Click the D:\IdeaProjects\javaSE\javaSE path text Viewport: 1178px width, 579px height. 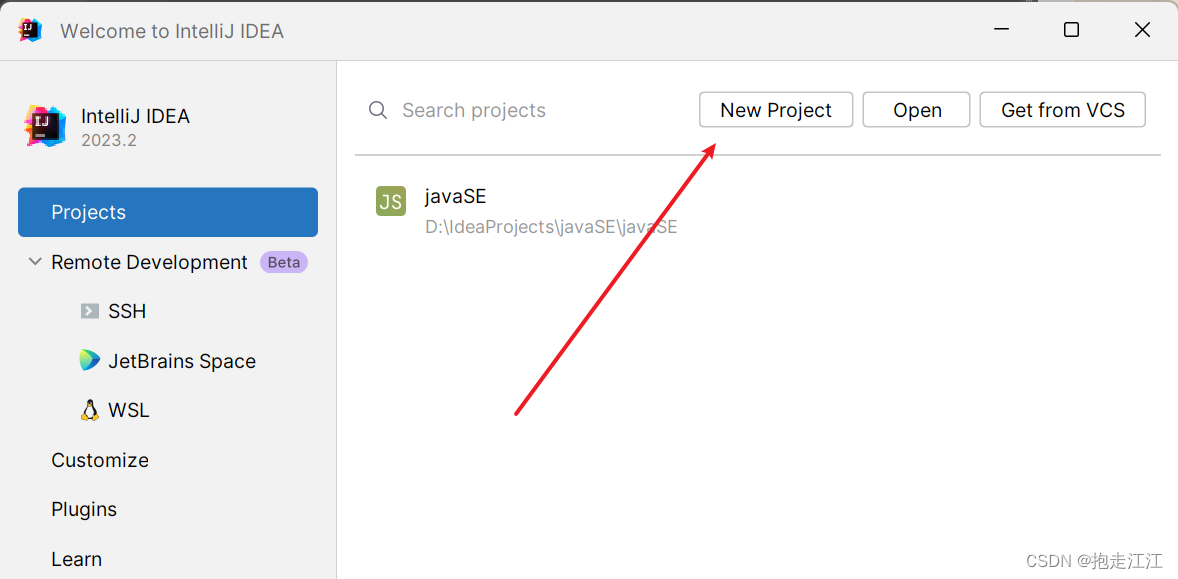pos(551,227)
